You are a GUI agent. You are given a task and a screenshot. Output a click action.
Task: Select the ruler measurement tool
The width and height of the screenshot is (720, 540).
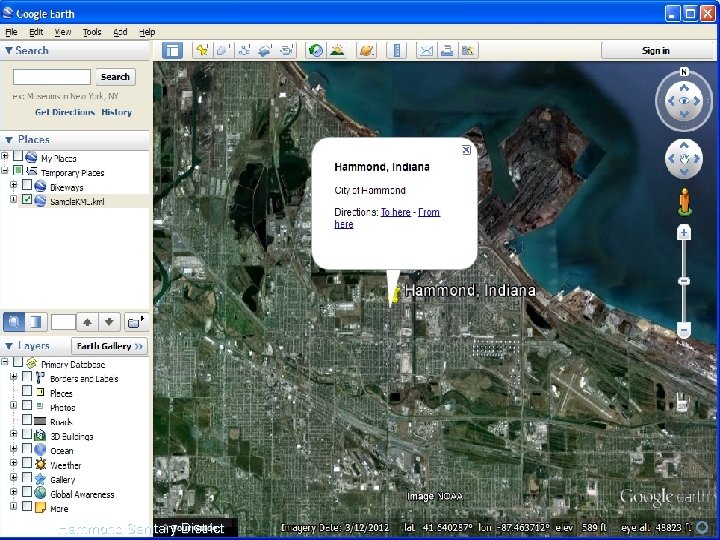[396, 50]
